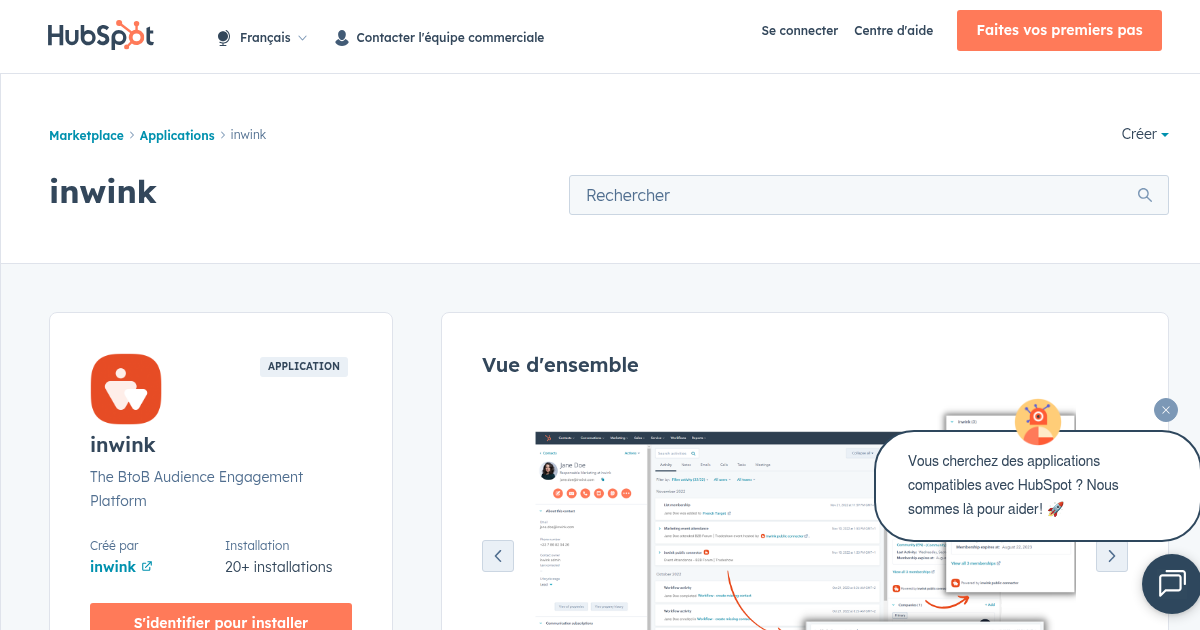Screen dimensions: 1200x630
Task: Open the overview screenshot thumbnail
Action: tap(805, 520)
